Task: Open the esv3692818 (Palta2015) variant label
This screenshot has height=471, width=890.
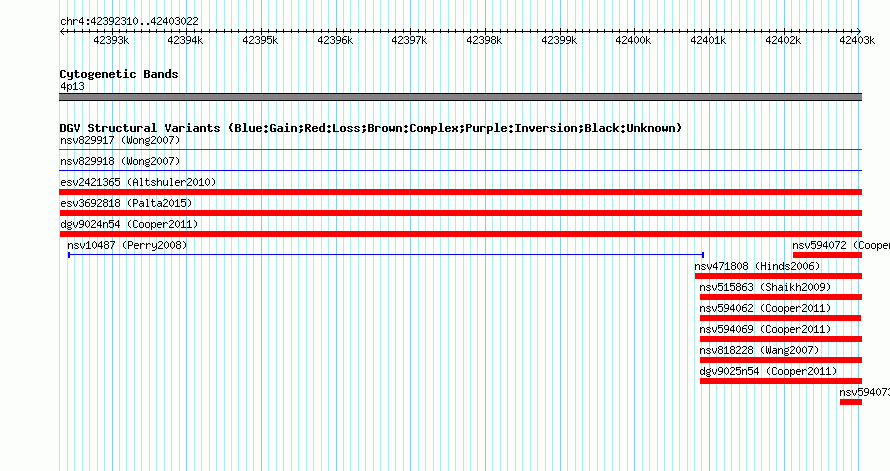Action: click(x=126, y=203)
